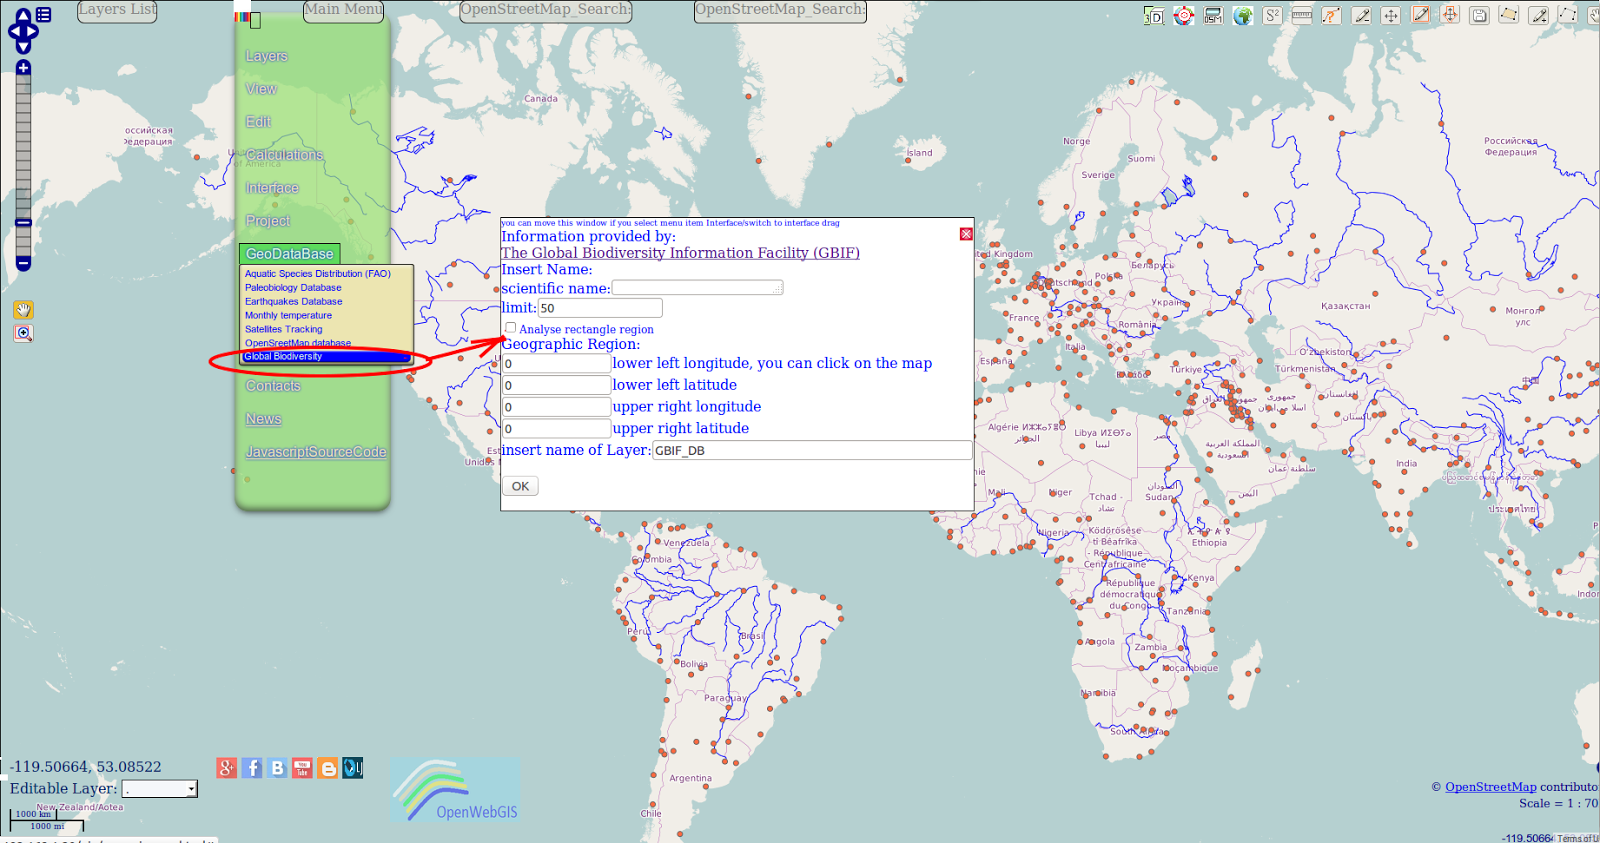The height and width of the screenshot is (843, 1600).
Task: Focus the lower left longitude field
Action: [x=556, y=364]
